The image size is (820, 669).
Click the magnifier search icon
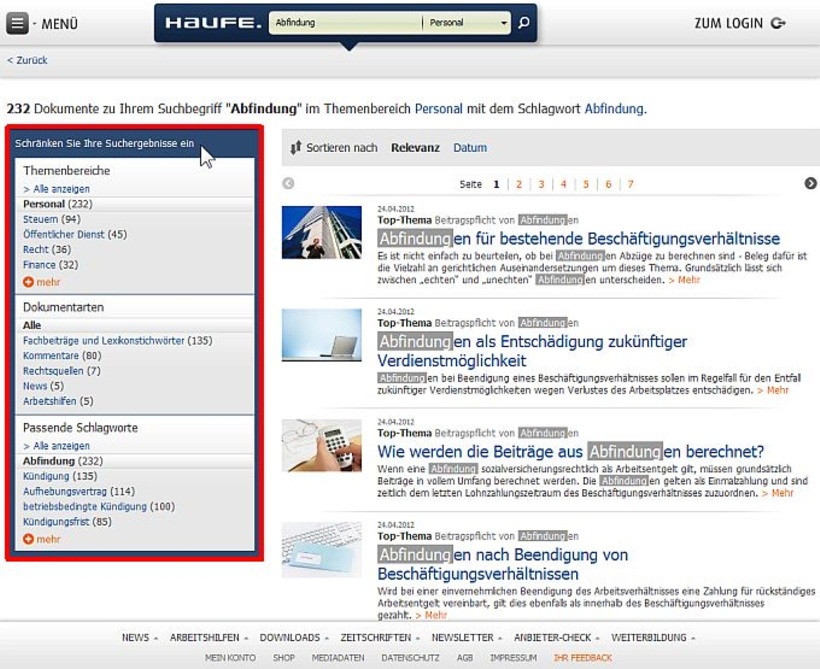[523, 23]
